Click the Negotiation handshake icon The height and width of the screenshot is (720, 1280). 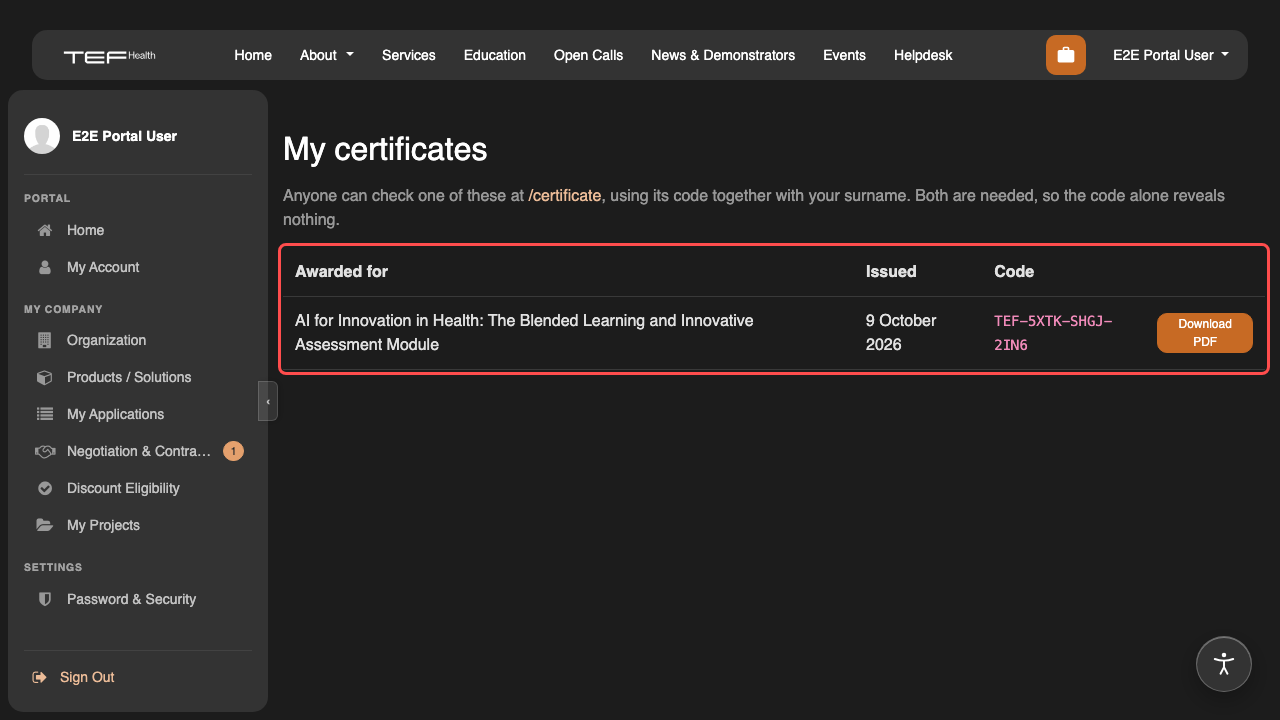coord(44,451)
